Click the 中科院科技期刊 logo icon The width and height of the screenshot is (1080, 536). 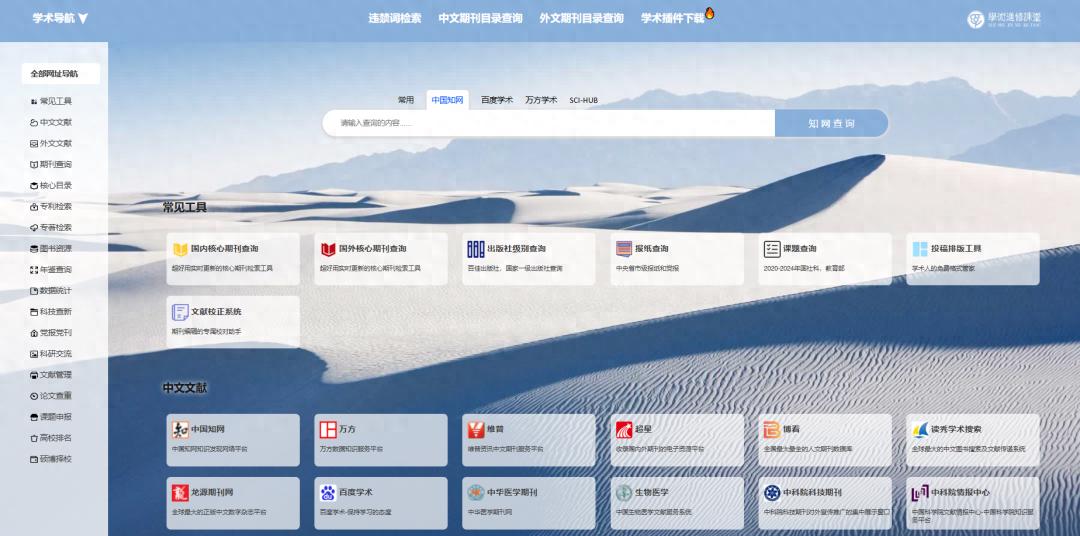(772, 493)
